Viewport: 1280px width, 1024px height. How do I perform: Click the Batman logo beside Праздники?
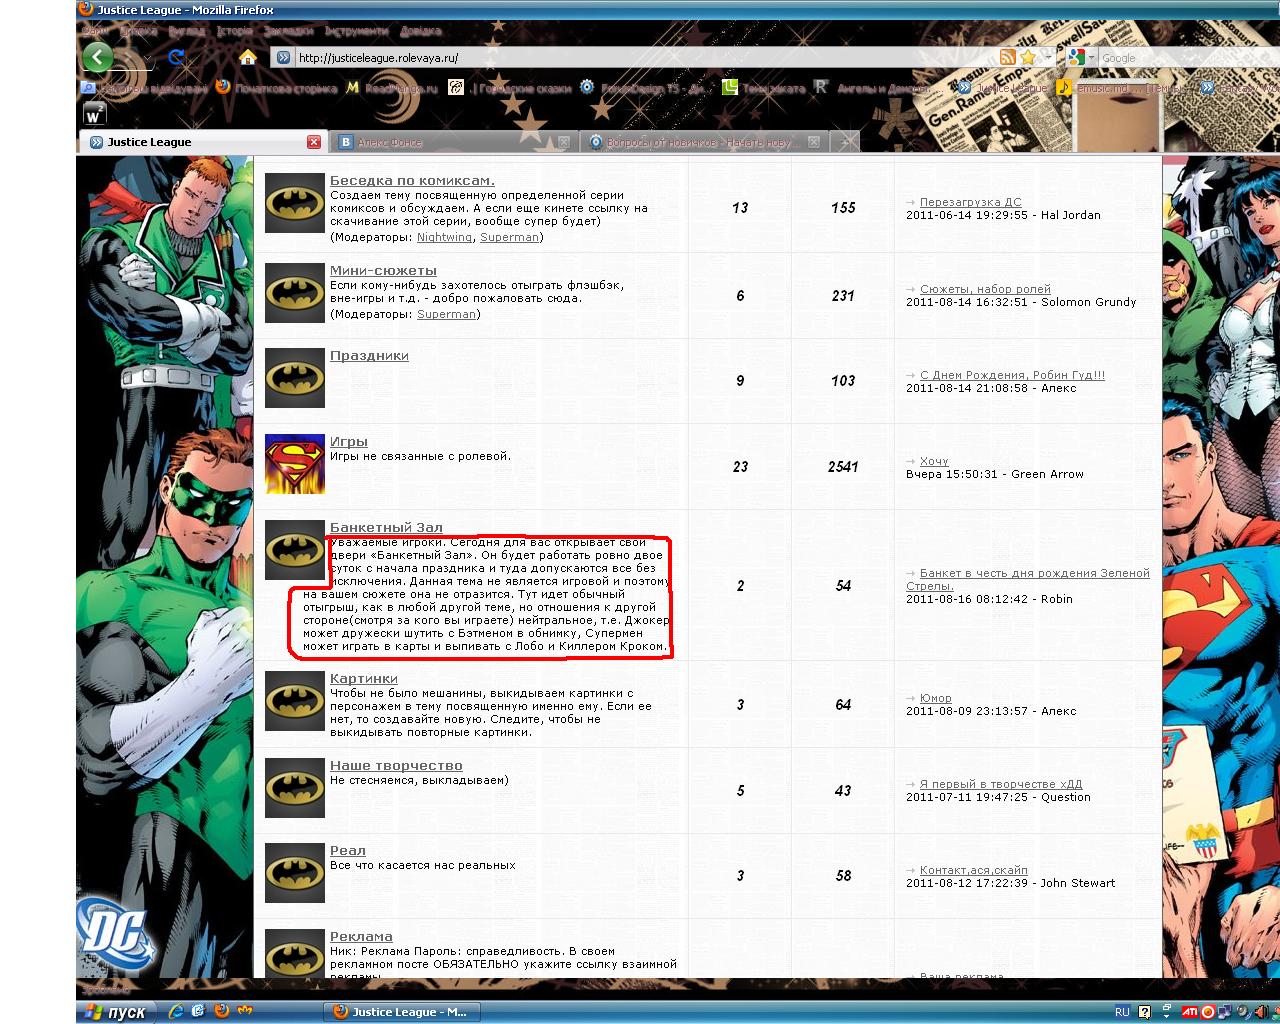pos(295,378)
